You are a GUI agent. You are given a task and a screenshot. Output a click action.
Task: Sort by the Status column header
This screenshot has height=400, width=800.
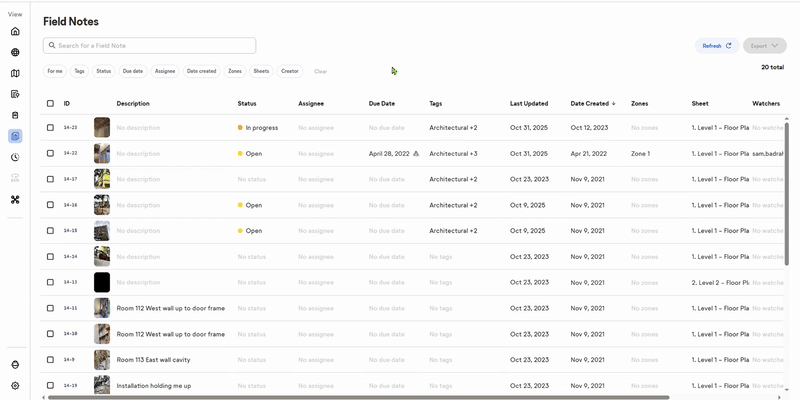tap(247, 104)
